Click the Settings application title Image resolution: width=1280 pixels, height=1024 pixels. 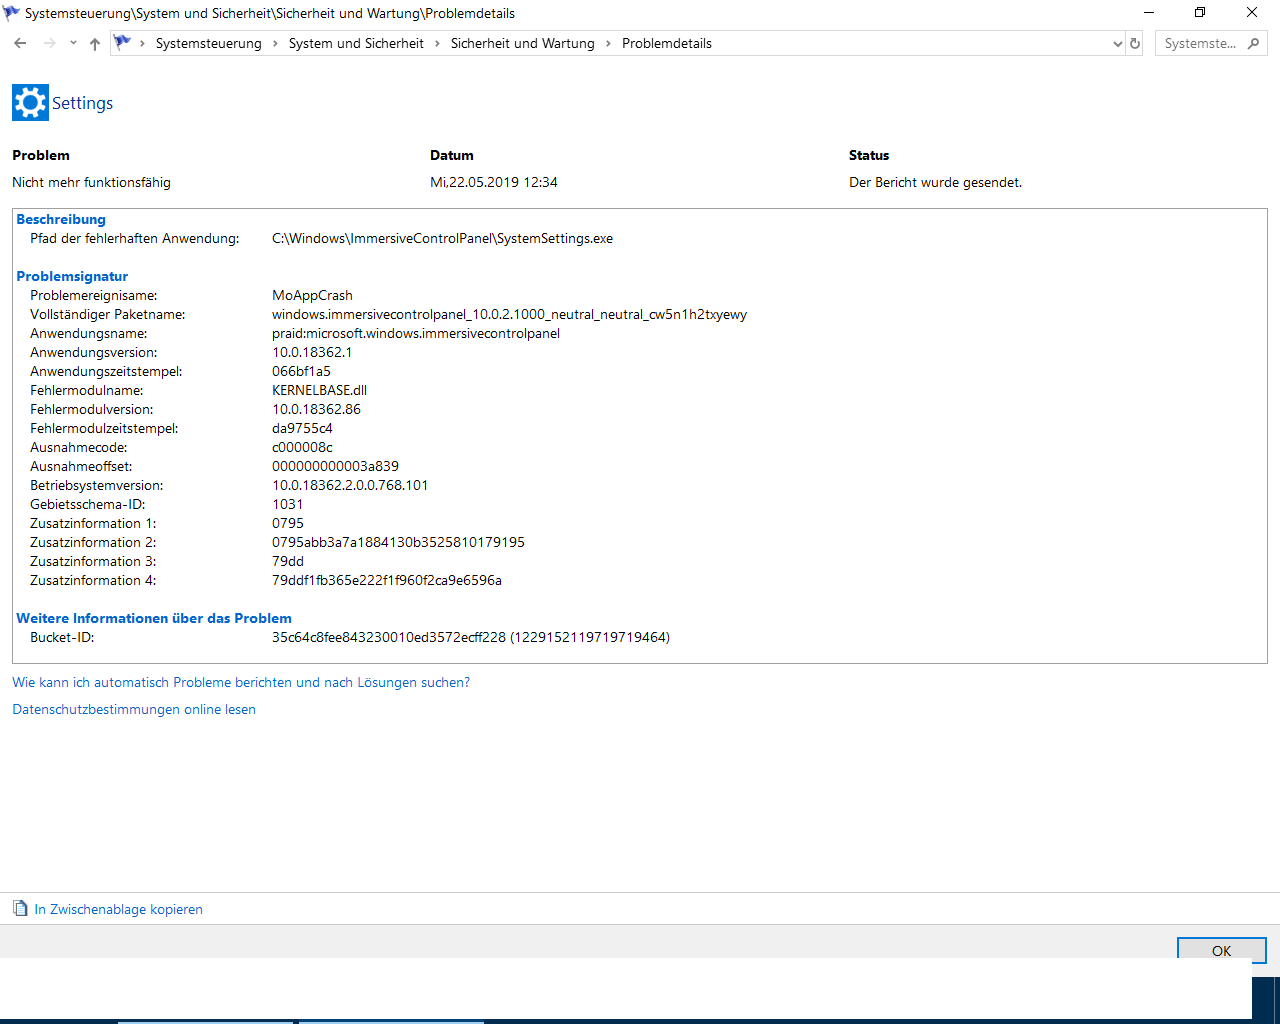pos(82,103)
